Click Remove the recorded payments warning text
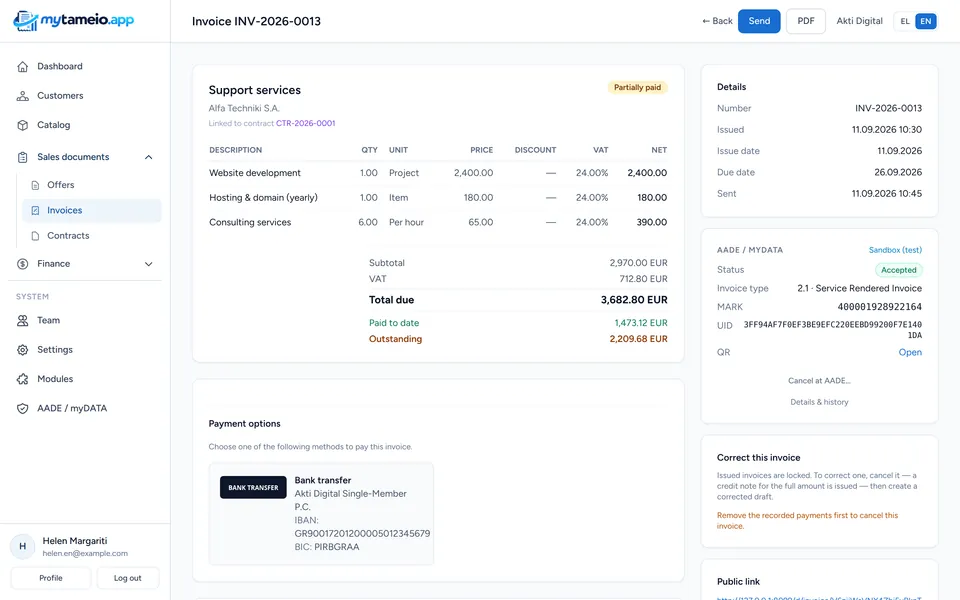This screenshot has height=600, width=960. (808, 520)
